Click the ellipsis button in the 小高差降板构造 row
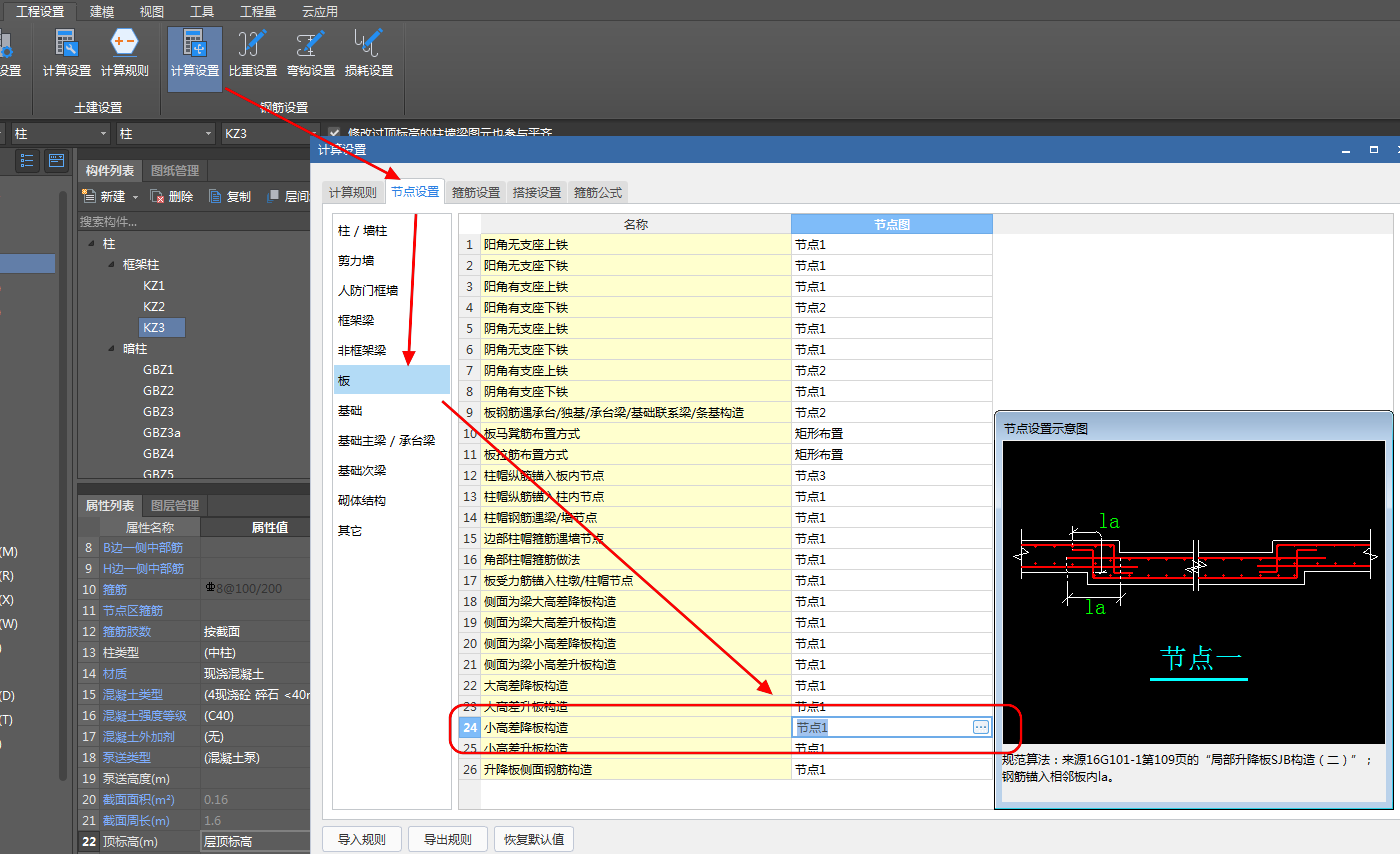The image size is (1400, 854). (981, 727)
